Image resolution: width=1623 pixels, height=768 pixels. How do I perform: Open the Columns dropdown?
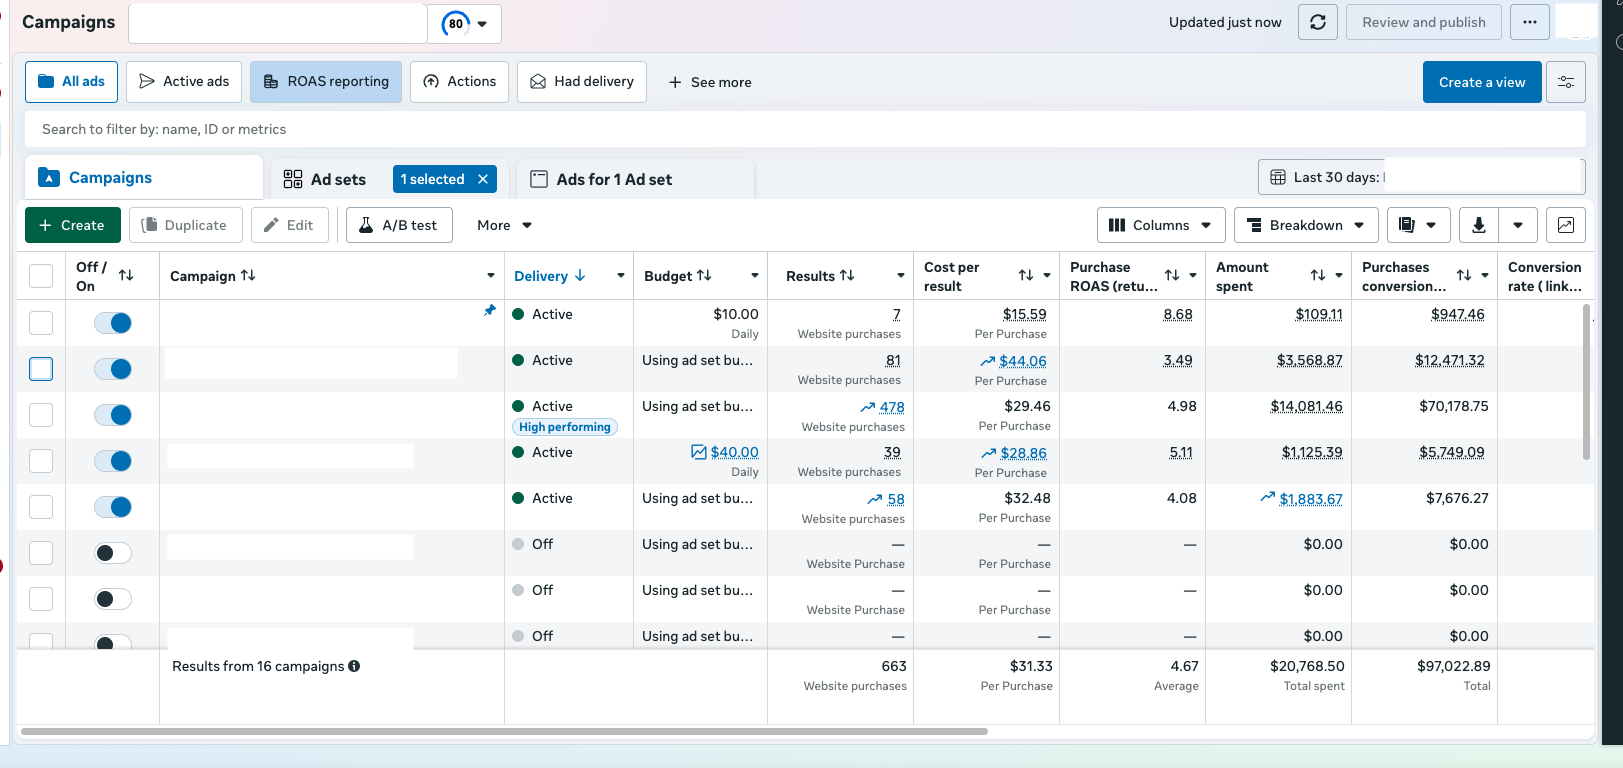click(1161, 225)
